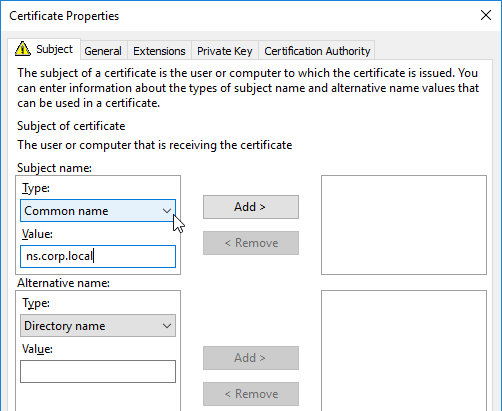
Task: Close the Certificate Properties dialog
Action: [486, 15]
